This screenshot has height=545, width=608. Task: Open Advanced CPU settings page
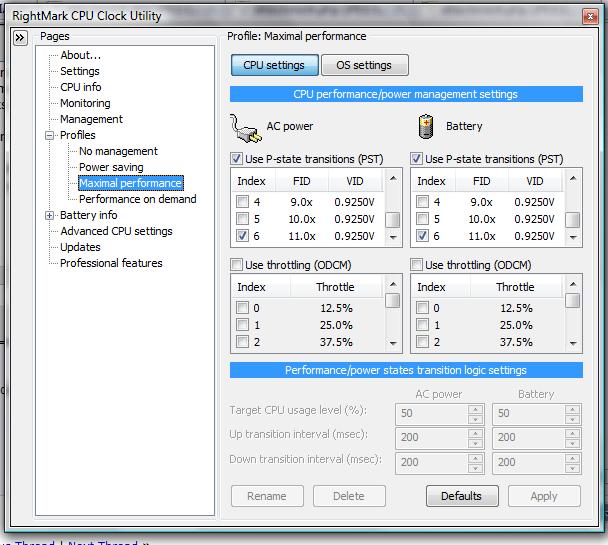click(116, 231)
